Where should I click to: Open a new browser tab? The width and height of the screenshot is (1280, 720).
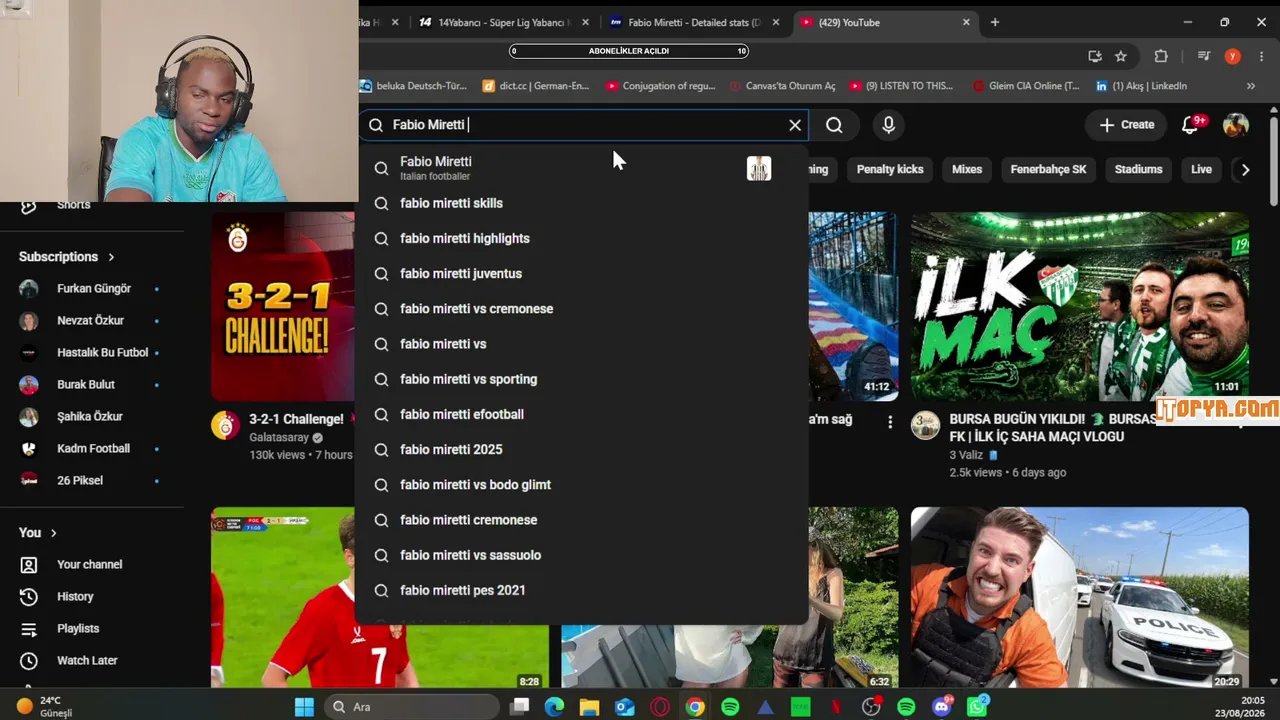994,22
